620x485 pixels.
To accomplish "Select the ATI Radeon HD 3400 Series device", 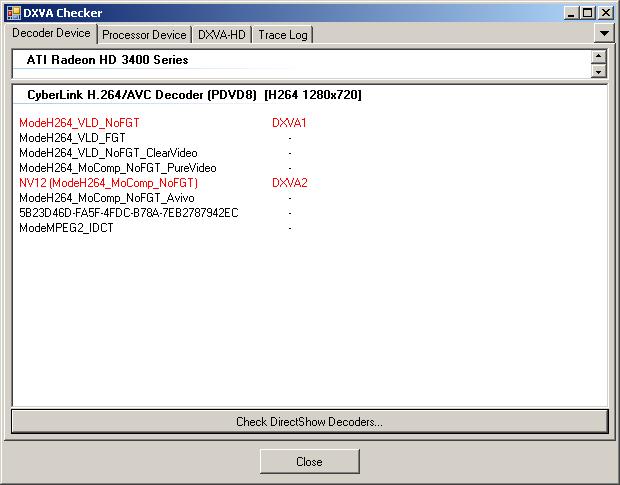I will tap(108, 60).
